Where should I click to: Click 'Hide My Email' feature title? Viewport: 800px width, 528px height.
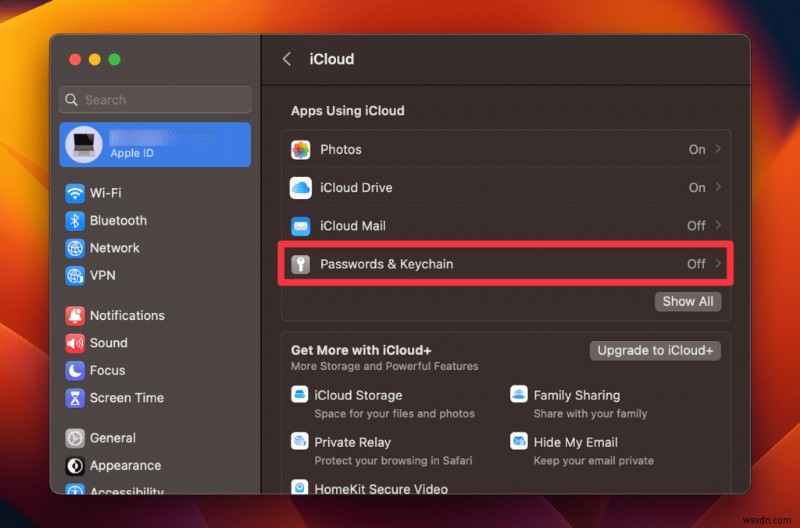tap(576, 442)
